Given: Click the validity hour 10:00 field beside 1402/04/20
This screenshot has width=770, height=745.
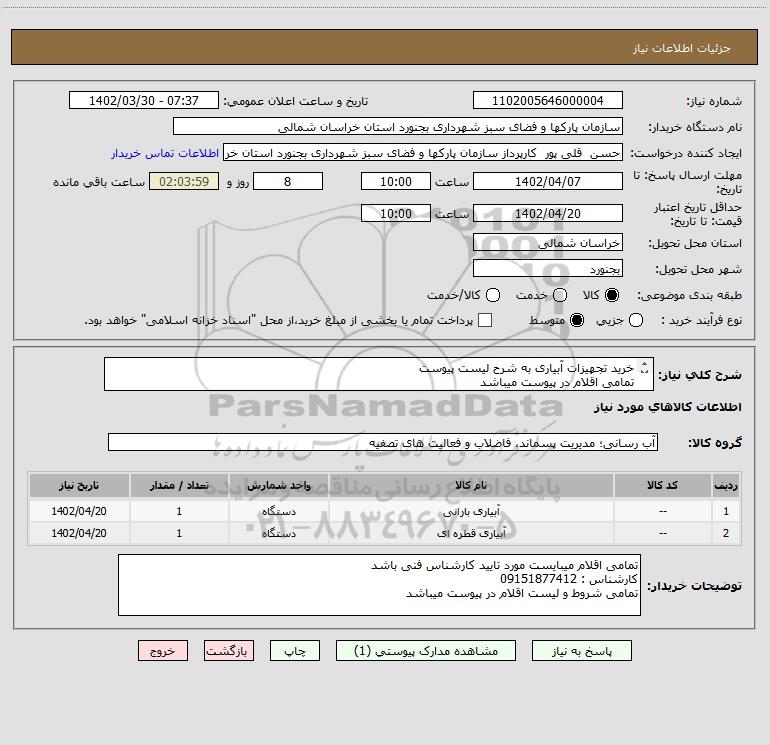Looking at the screenshot, I should (396, 213).
